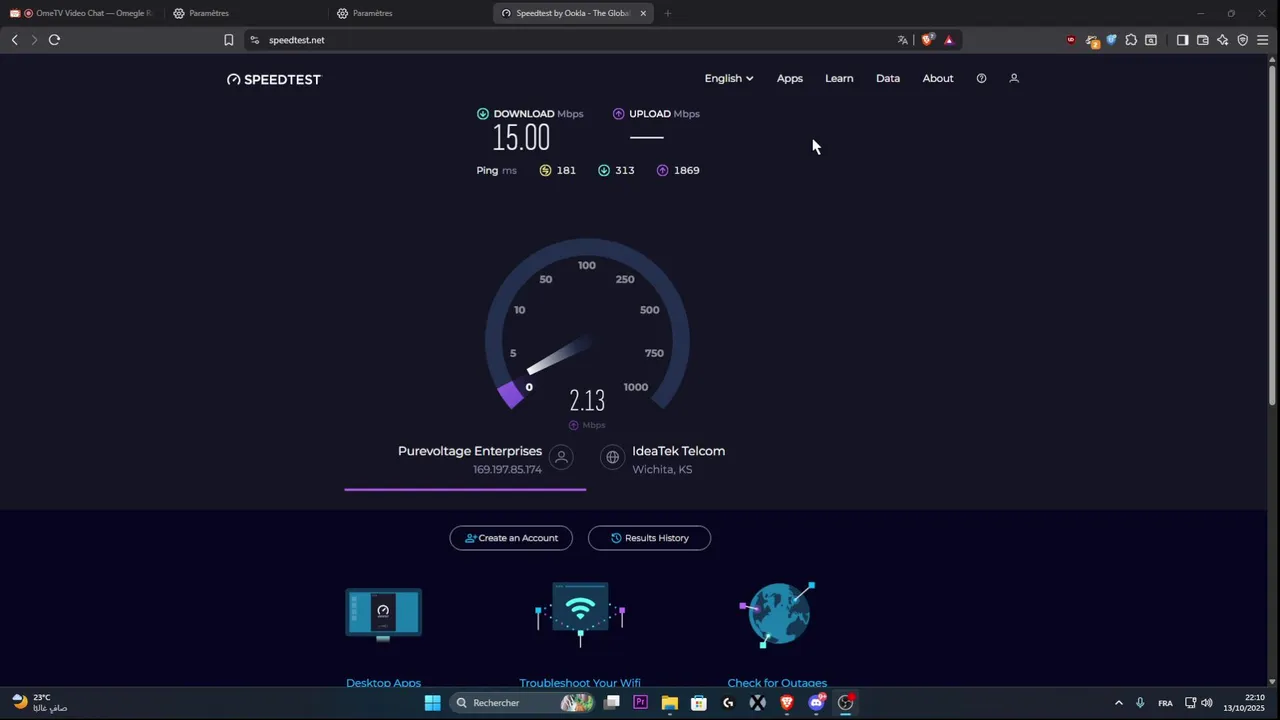Click the upload ping icon showing 1869
The image size is (1280, 720).
[662, 170]
